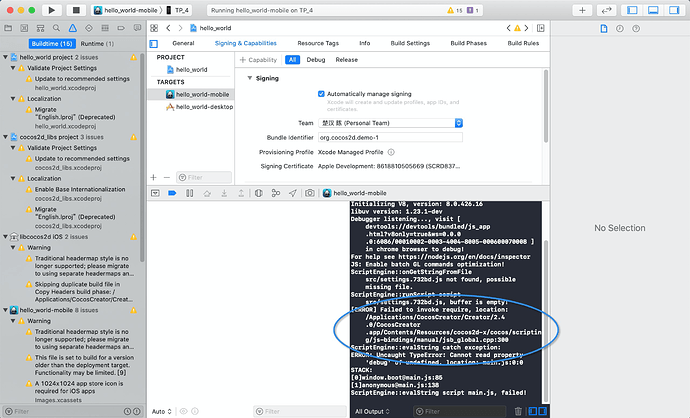Select the Release configuration filter
The width and height of the screenshot is (690, 418).
pos(347,60)
